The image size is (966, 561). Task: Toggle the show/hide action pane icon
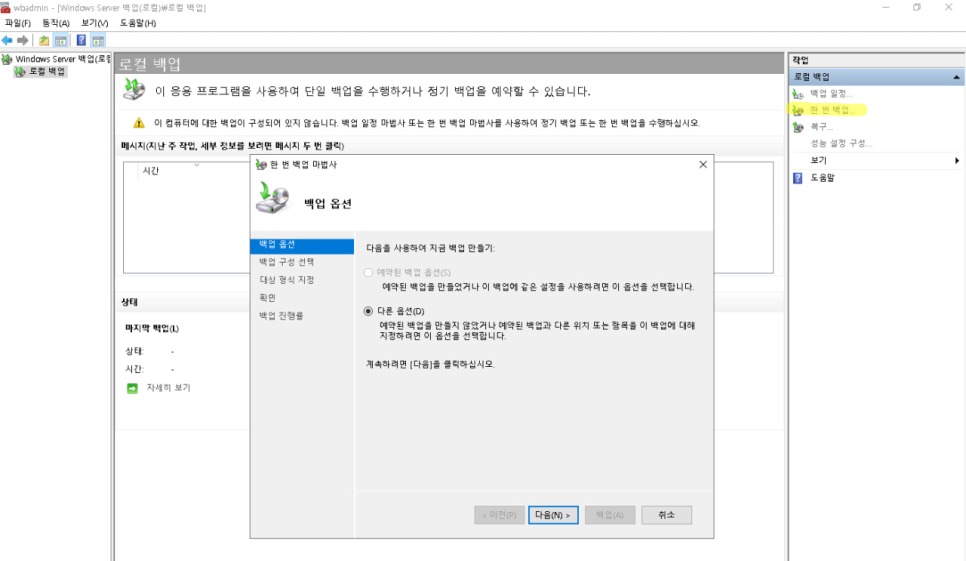[x=98, y=40]
